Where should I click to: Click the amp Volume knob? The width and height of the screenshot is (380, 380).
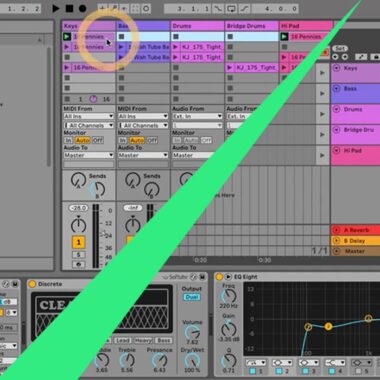pyautogui.click(x=192, y=332)
